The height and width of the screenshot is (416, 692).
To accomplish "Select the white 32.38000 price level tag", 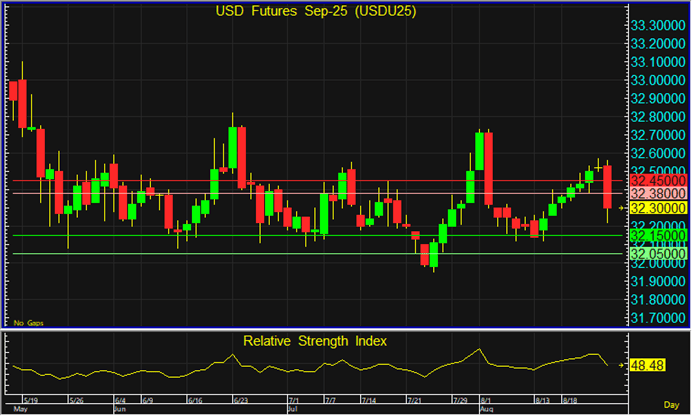I will [656, 193].
